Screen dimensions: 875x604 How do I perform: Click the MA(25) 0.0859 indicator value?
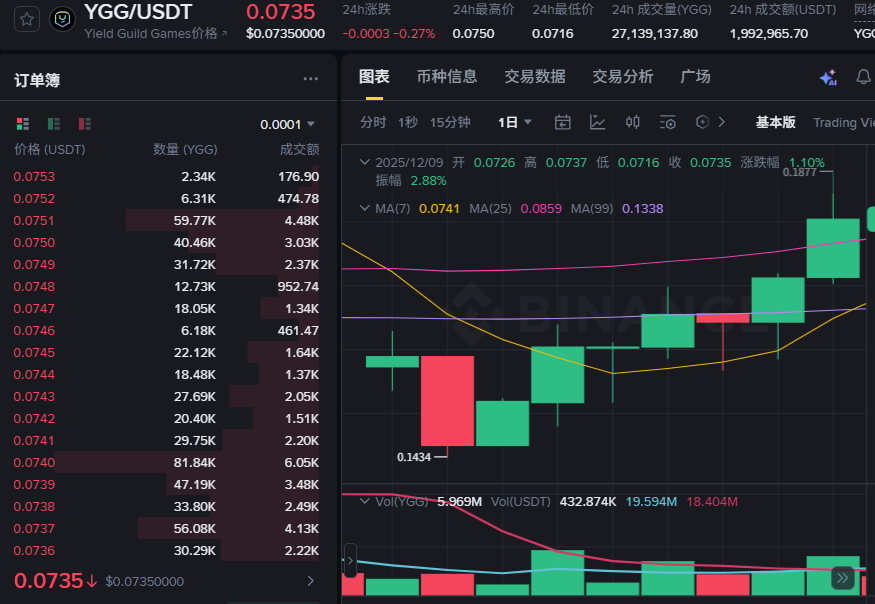tap(541, 209)
